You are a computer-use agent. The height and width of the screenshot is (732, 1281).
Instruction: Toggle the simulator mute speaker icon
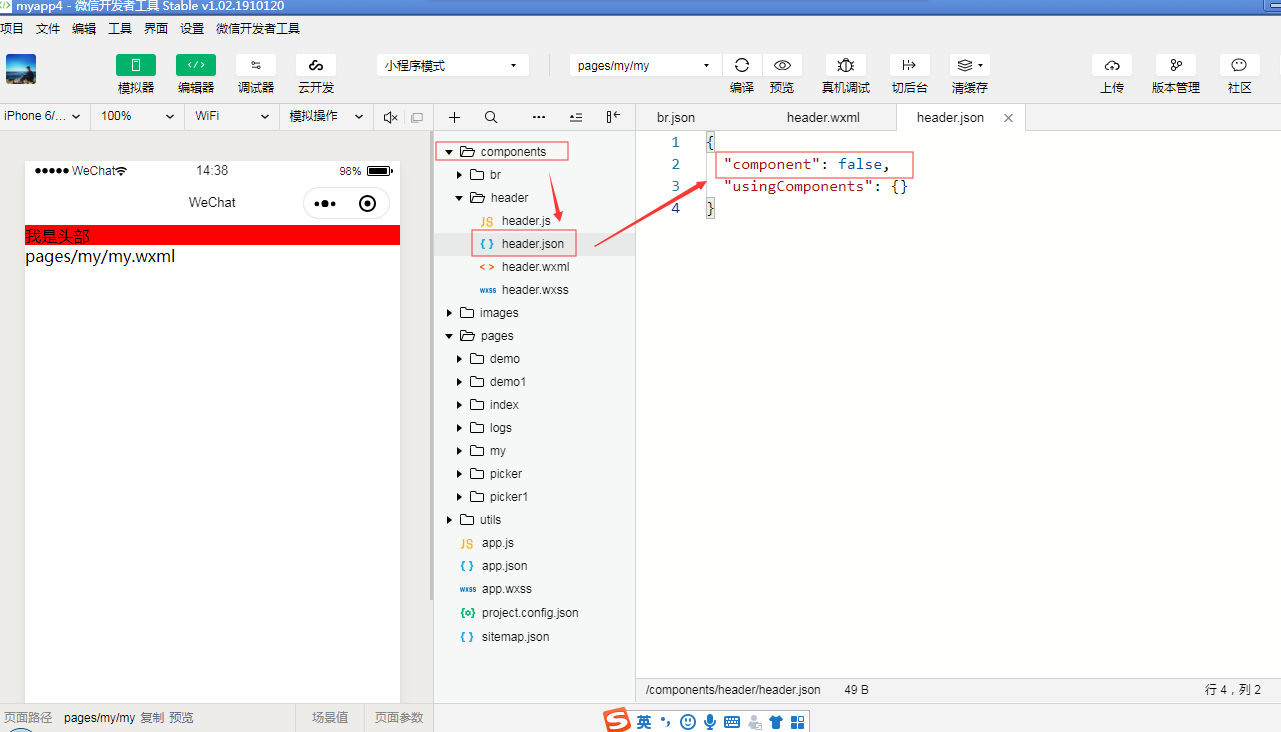point(390,117)
